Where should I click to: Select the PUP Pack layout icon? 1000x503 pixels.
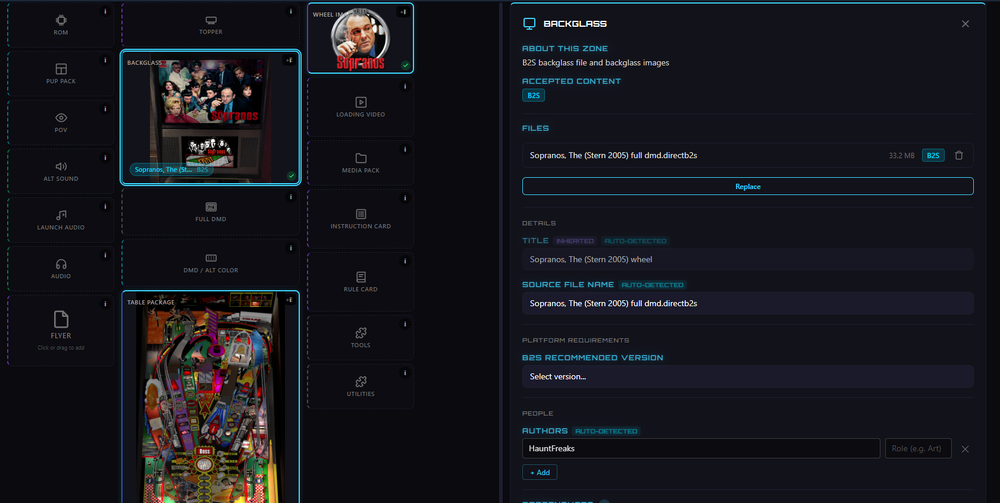(x=61, y=69)
